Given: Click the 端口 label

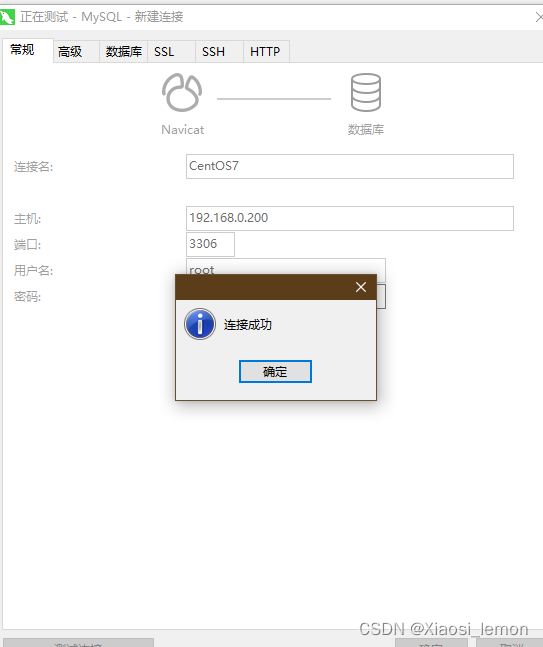Looking at the screenshot, I should pos(27,245).
